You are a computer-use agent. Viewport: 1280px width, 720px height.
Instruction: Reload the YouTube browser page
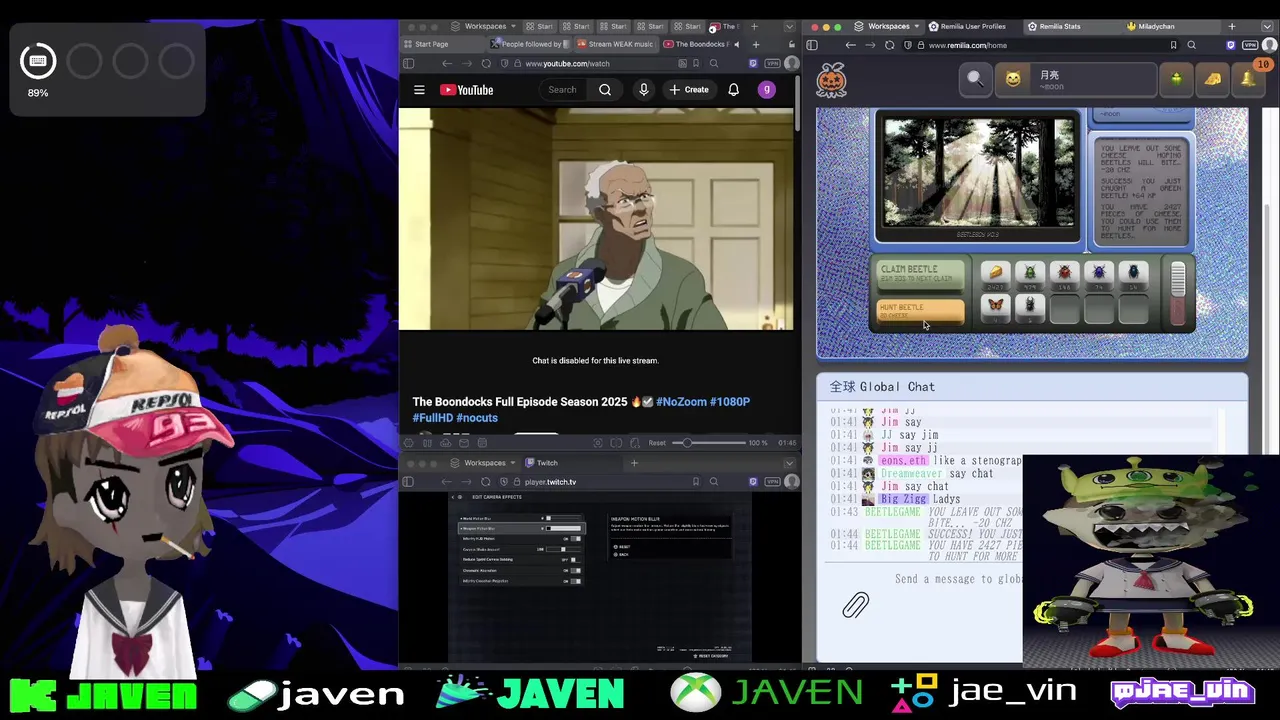coord(486,63)
